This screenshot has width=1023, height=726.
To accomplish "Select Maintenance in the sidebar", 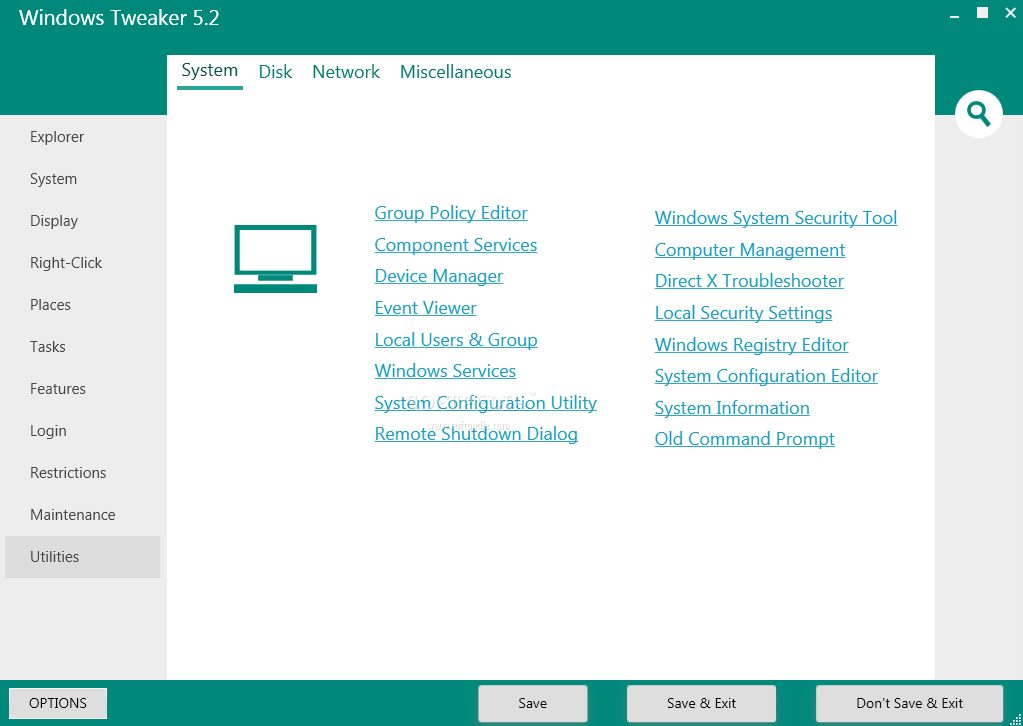I will 82,515.
